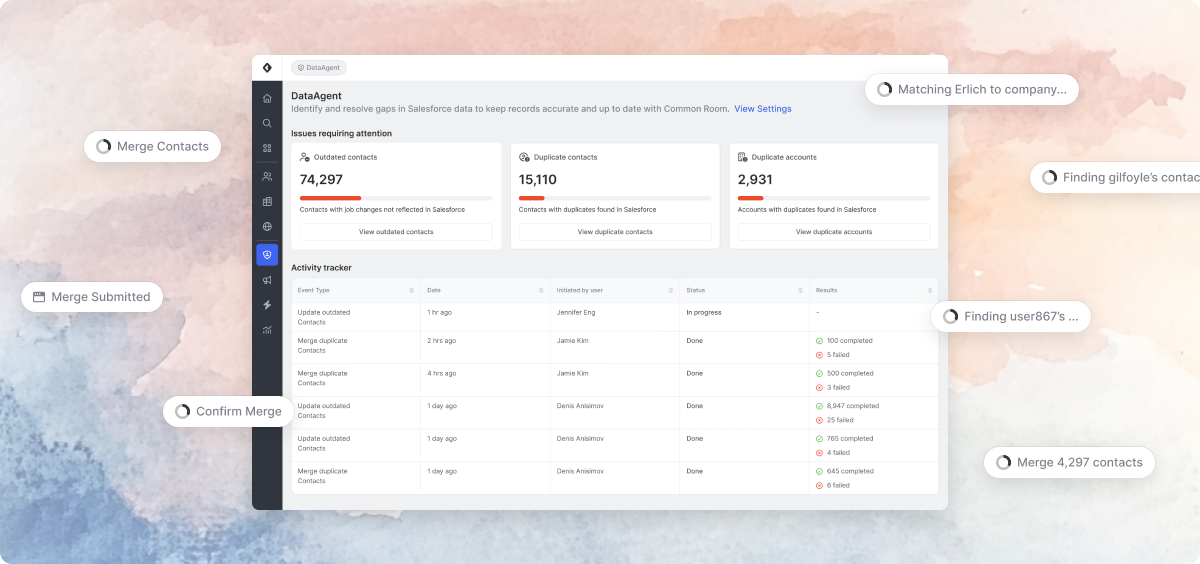The height and width of the screenshot is (564, 1200).
Task: Click the green check beside 8,947 completed
Action: tap(820, 406)
